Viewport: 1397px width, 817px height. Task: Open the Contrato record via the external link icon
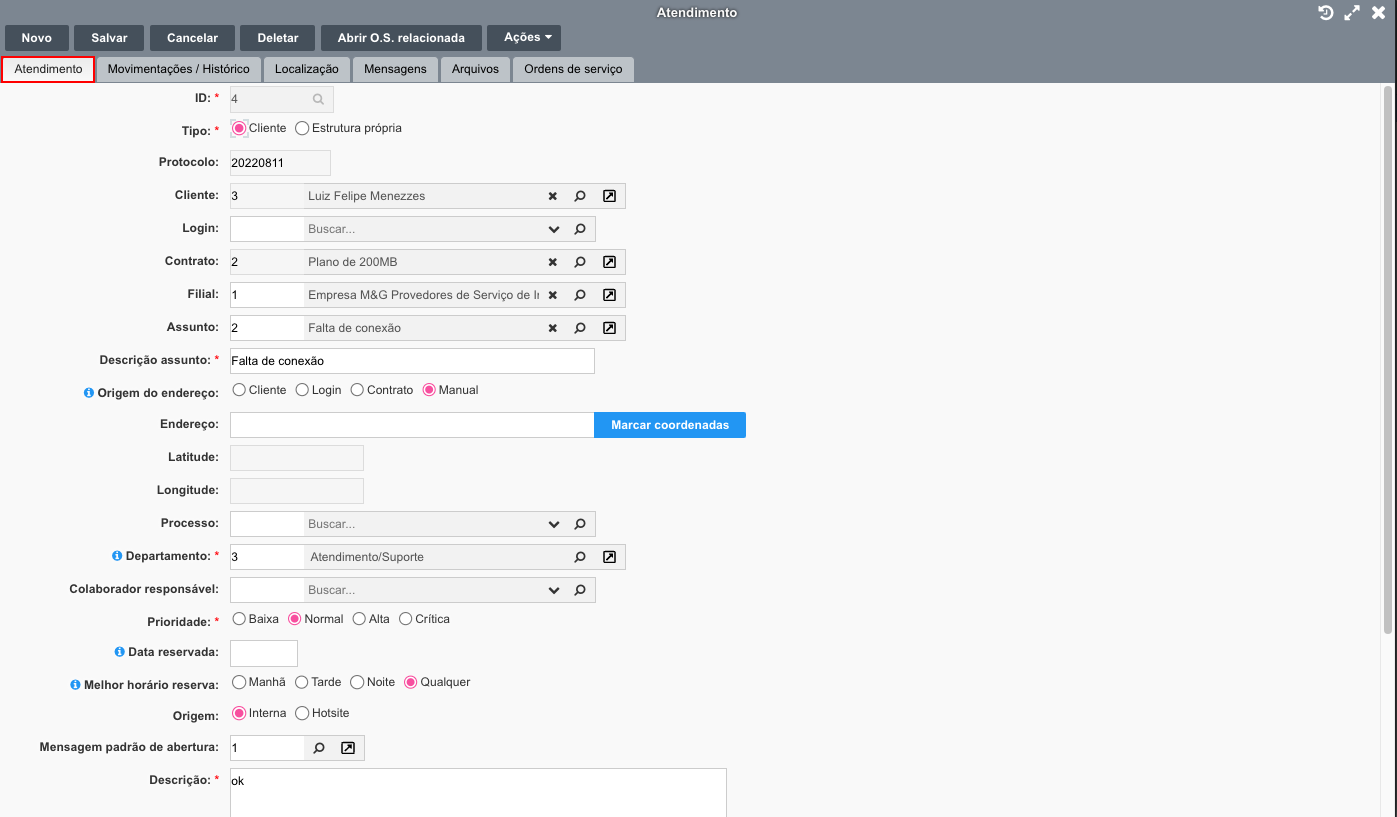(x=609, y=262)
